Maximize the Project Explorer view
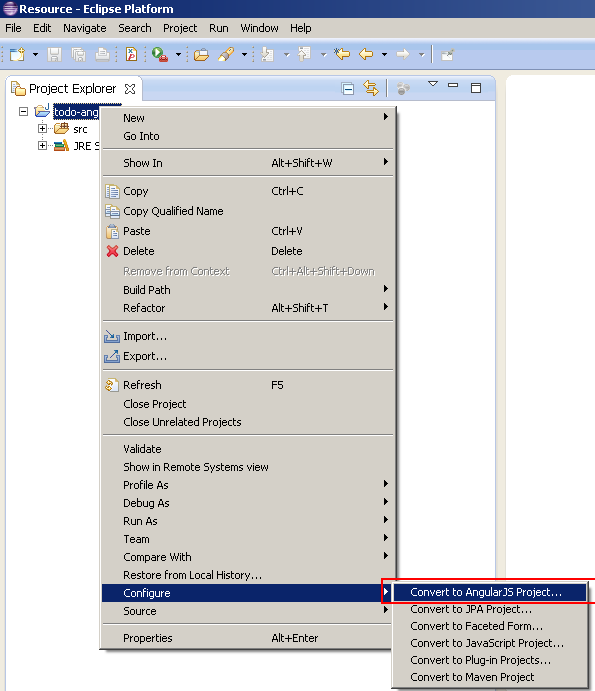 [x=476, y=88]
